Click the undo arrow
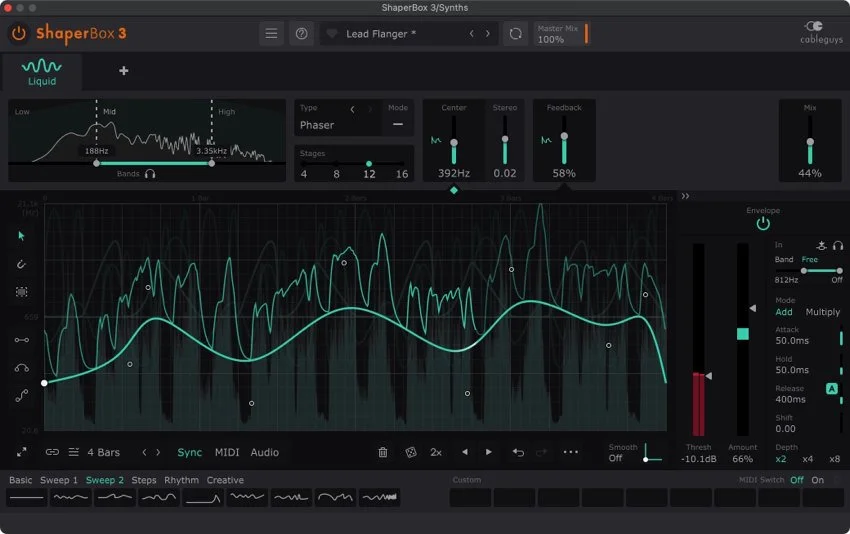 pos(518,452)
